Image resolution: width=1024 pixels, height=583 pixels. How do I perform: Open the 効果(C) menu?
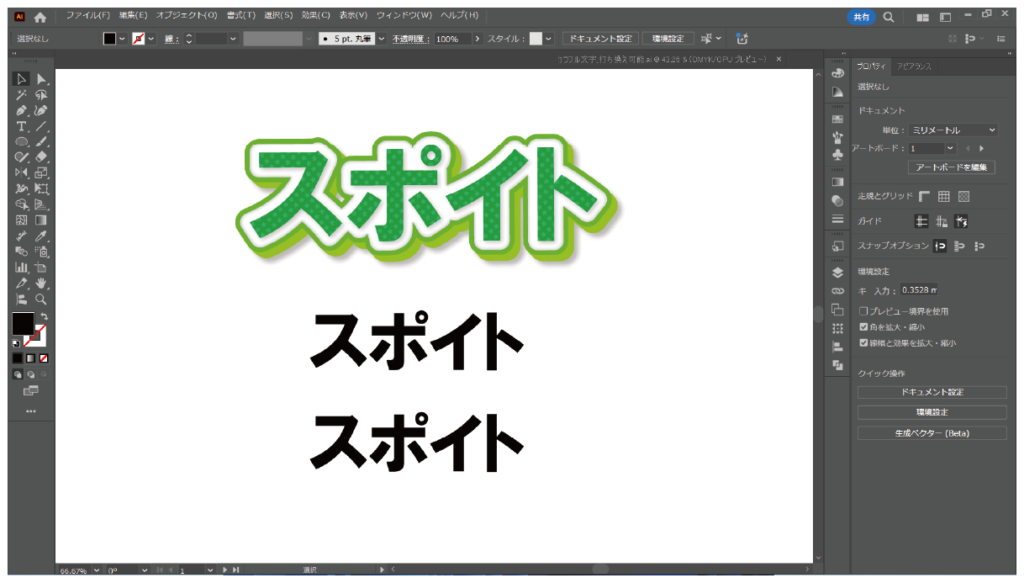point(316,15)
